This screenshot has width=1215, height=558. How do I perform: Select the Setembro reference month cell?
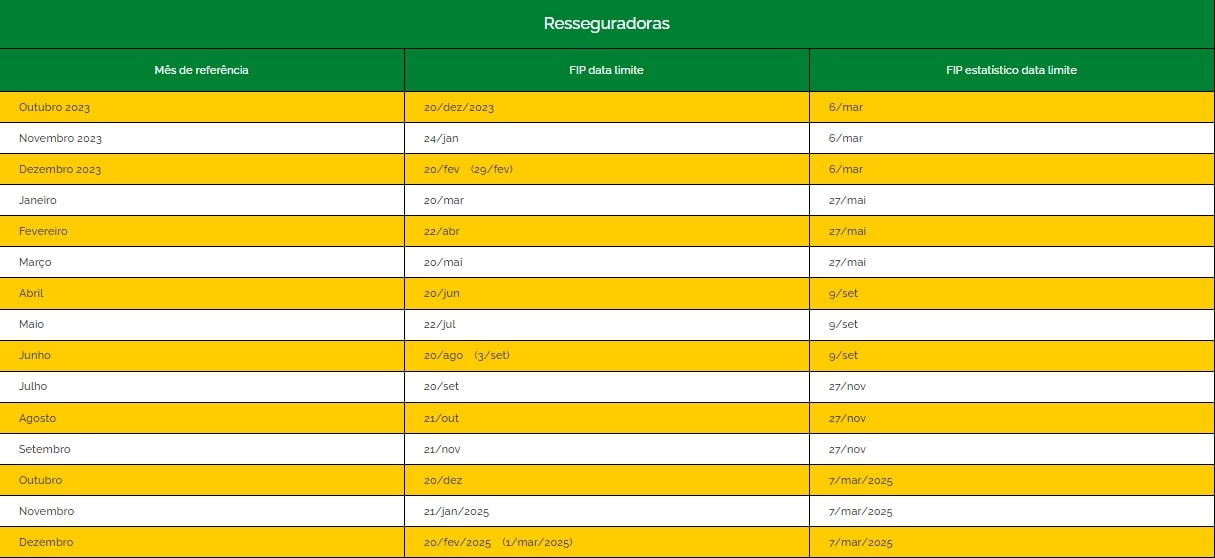click(202, 449)
